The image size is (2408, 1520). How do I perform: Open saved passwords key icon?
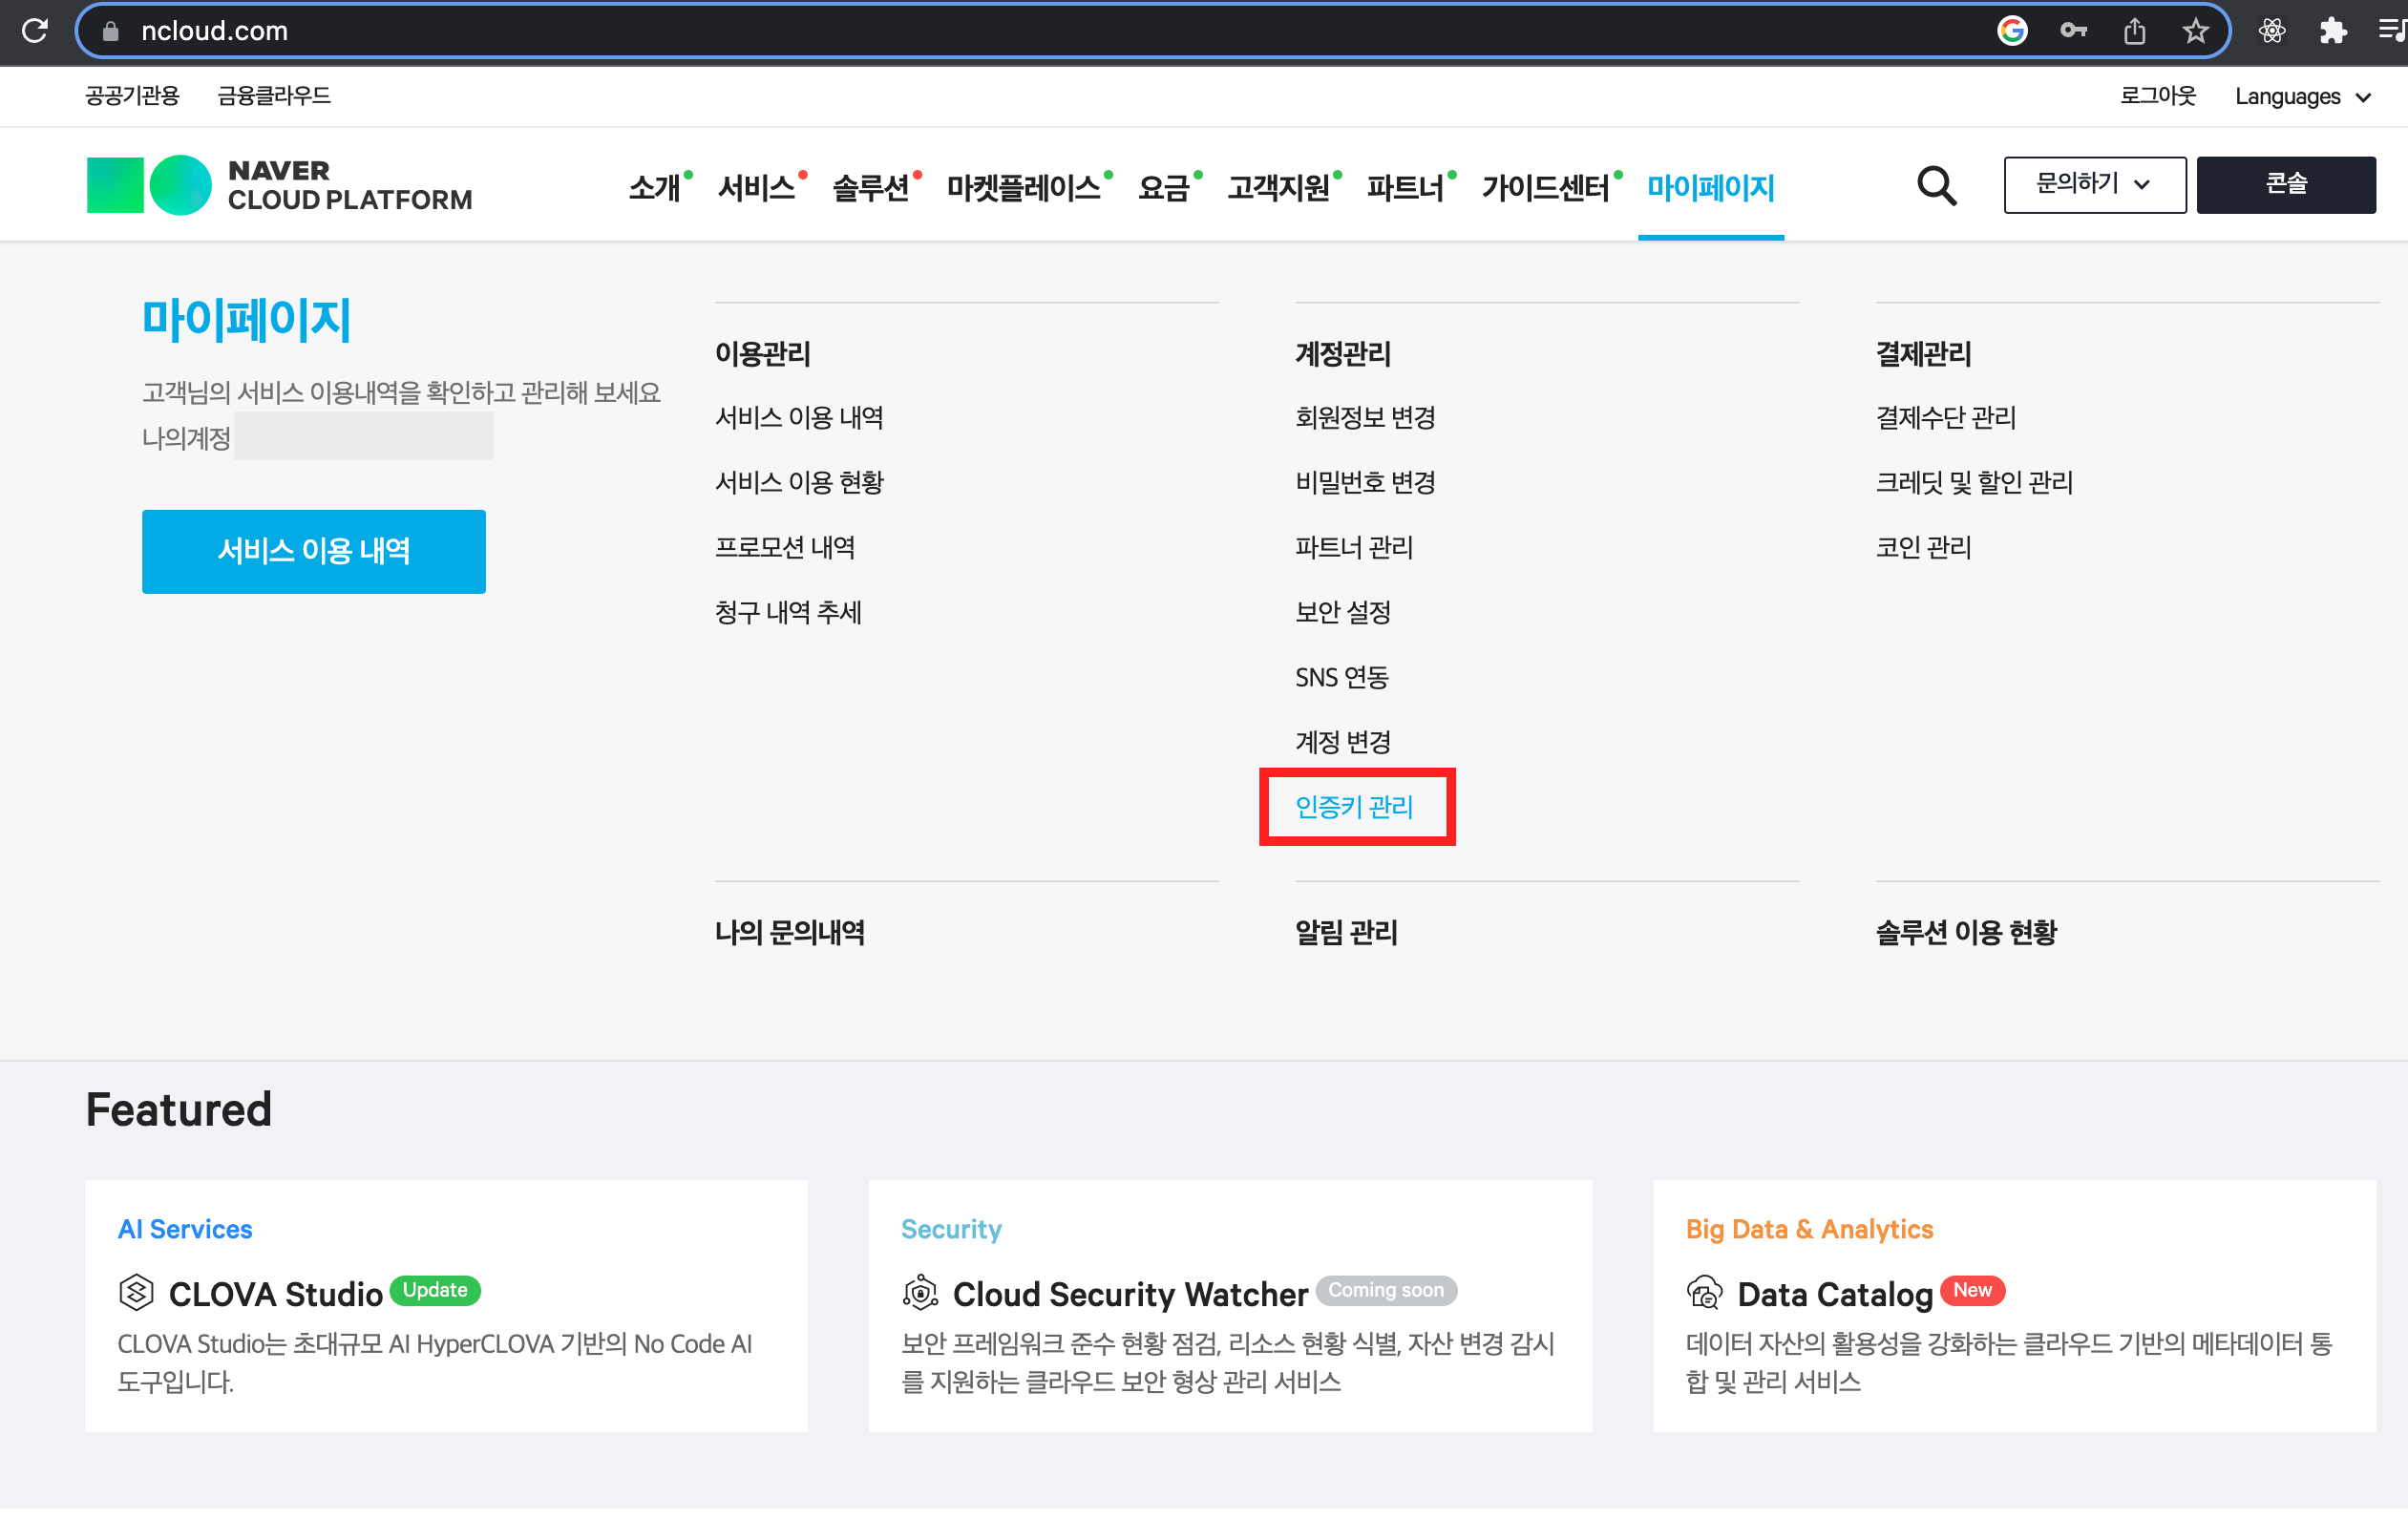pos(2073,31)
